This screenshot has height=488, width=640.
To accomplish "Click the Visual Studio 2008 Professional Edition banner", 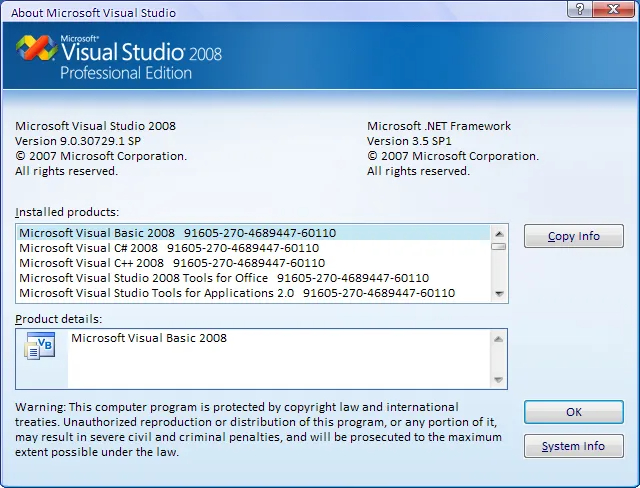I will (320, 55).
